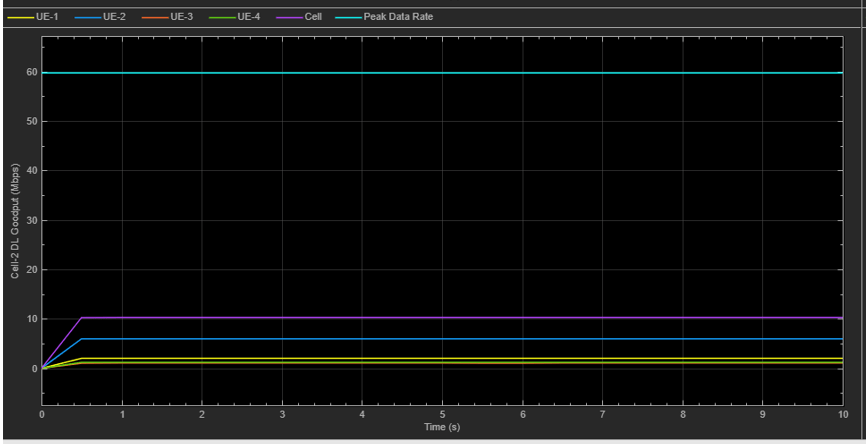Click the 60 y-axis tick value

pyautogui.click(x=33, y=72)
